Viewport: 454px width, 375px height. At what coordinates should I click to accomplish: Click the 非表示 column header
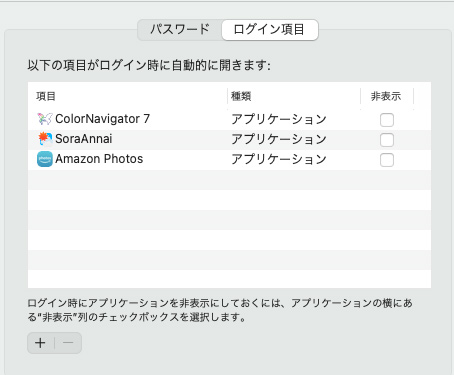tap(386, 96)
